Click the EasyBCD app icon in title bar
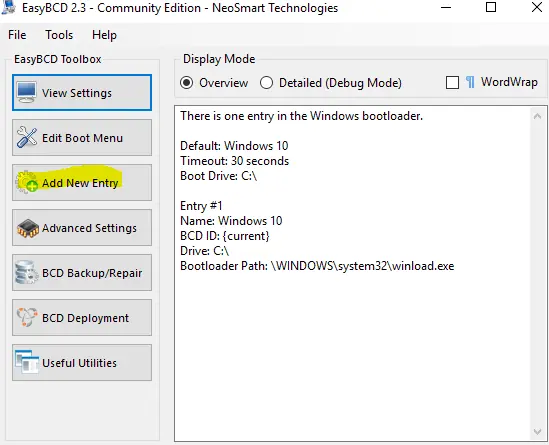 click(x=8, y=7)
